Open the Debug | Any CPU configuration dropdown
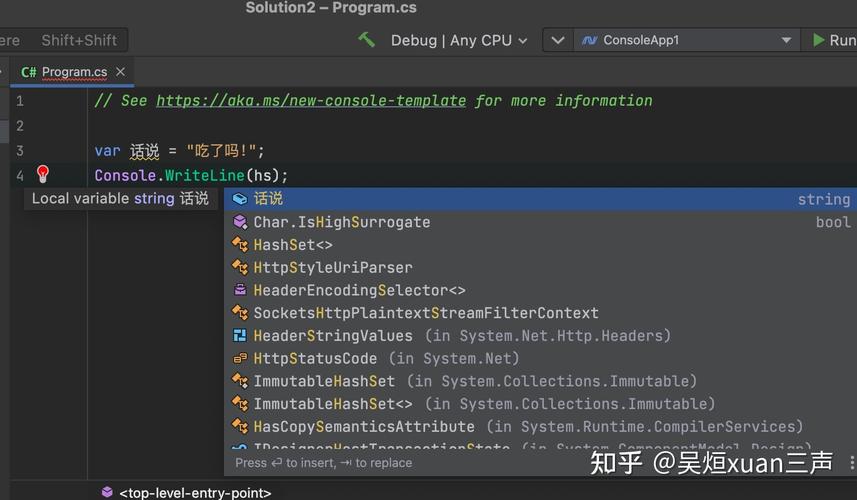Screen dimensions: 857x500 459,40
